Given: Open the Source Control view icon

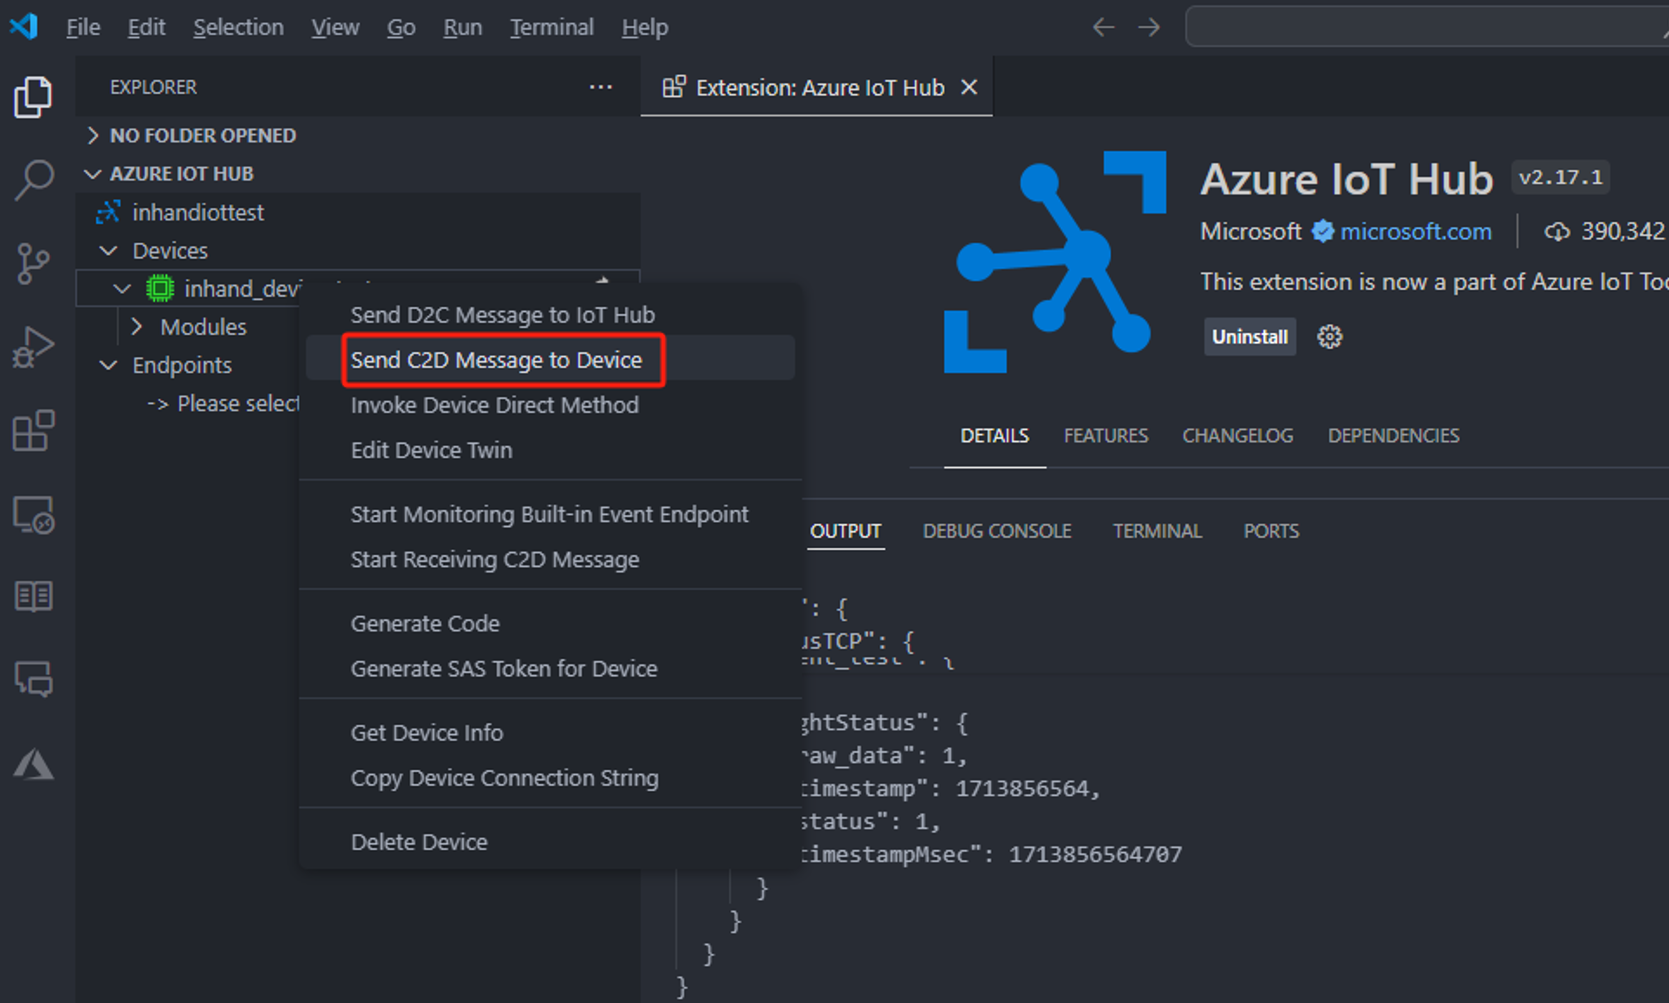Looking at the screenshot, I should [33, 263].
